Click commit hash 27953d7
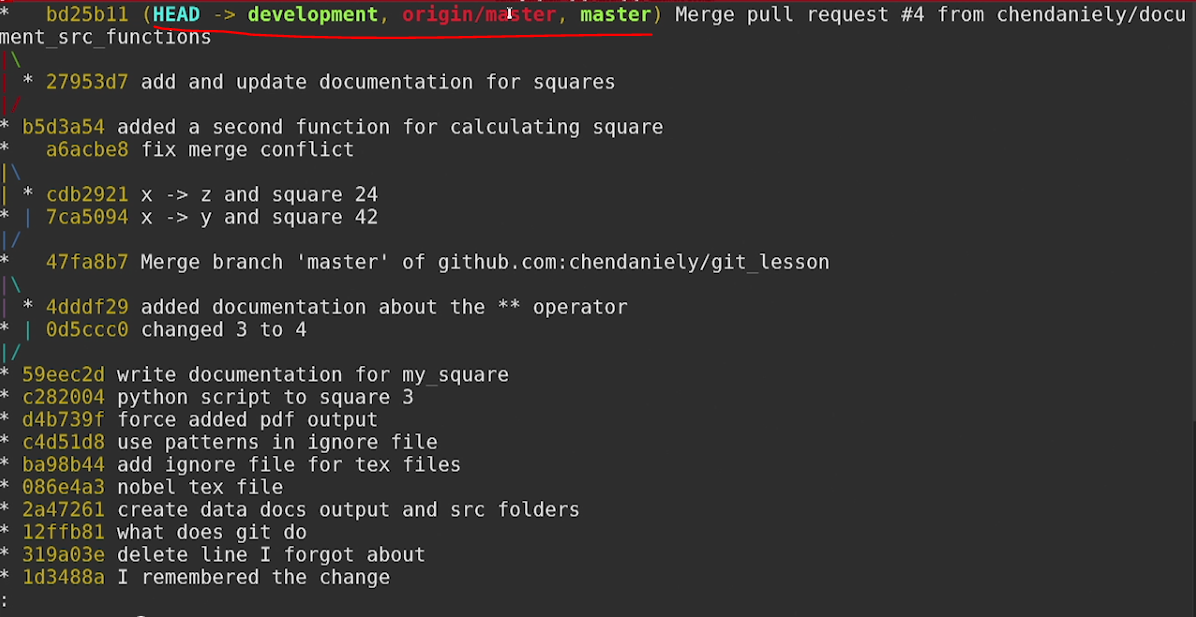 [x=86, y=82]
